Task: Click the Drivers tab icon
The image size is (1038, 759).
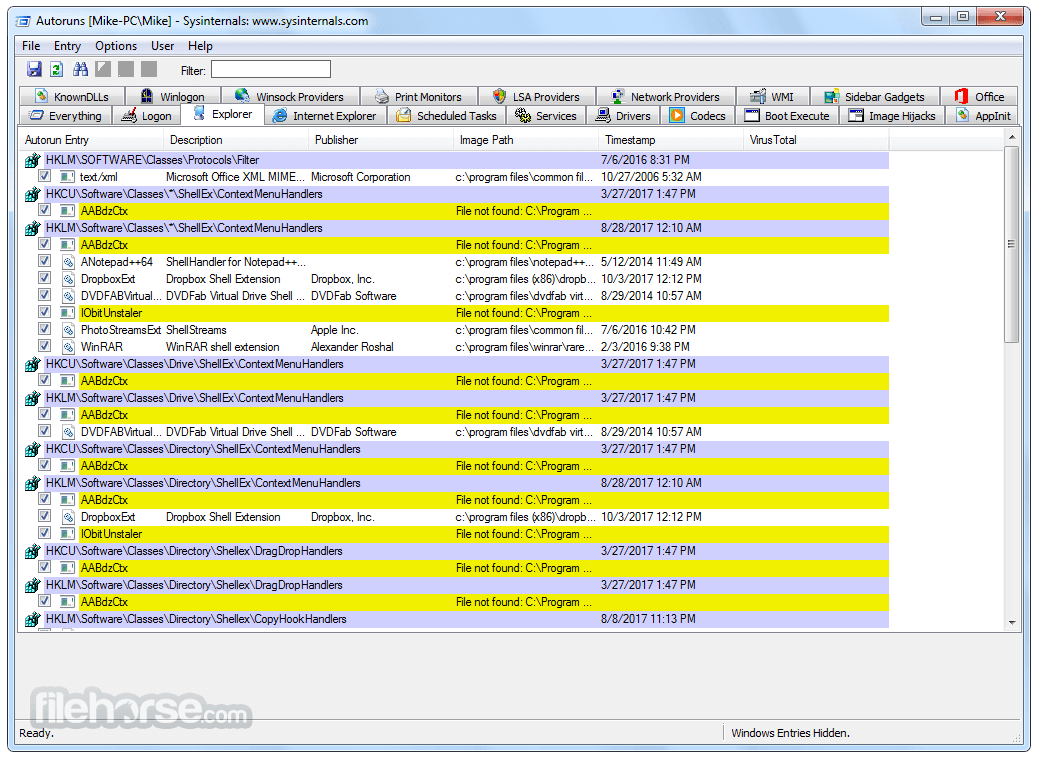Action: [602, 115]
